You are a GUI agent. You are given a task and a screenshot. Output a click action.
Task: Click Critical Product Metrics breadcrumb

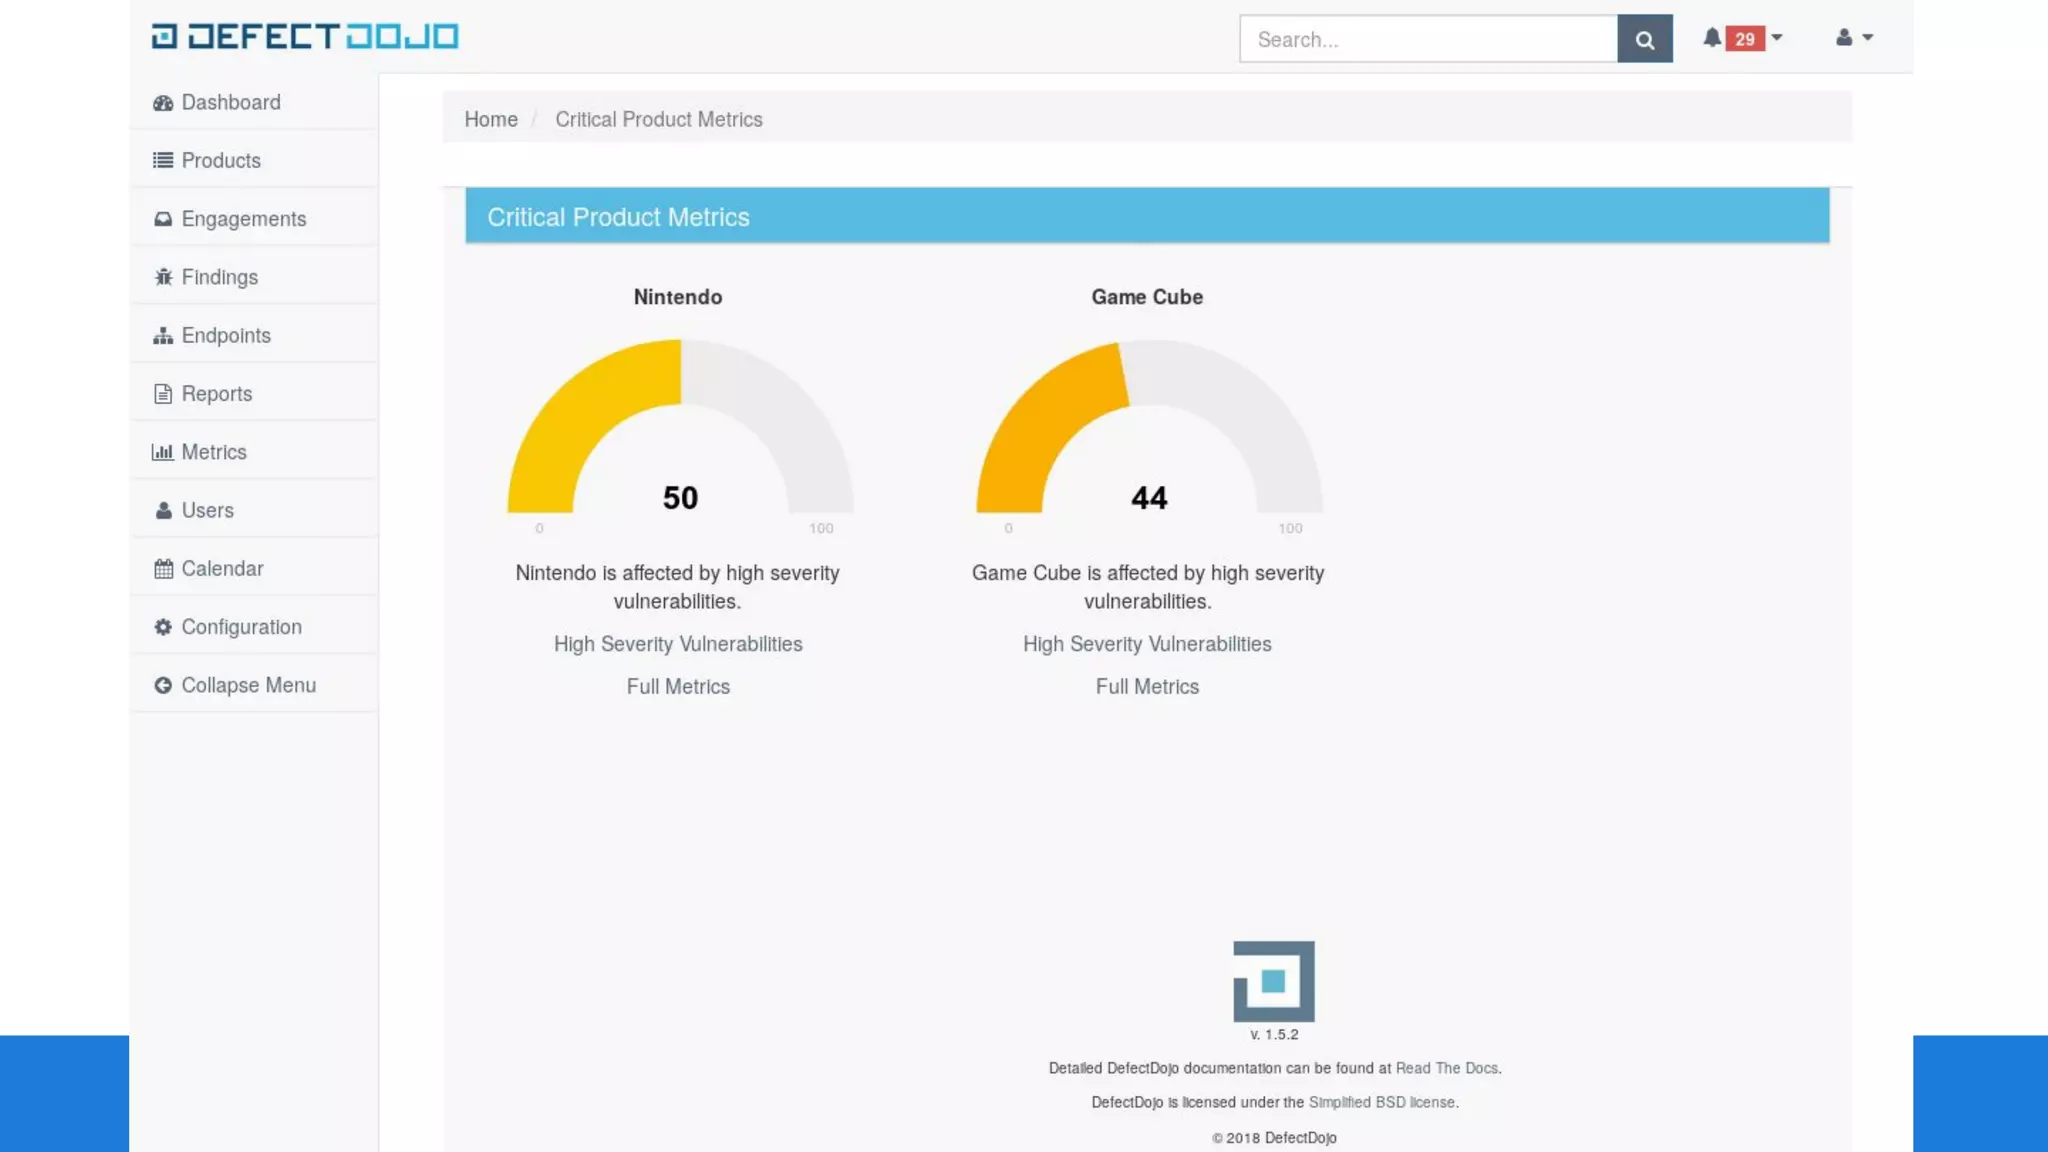coord(659,119)
